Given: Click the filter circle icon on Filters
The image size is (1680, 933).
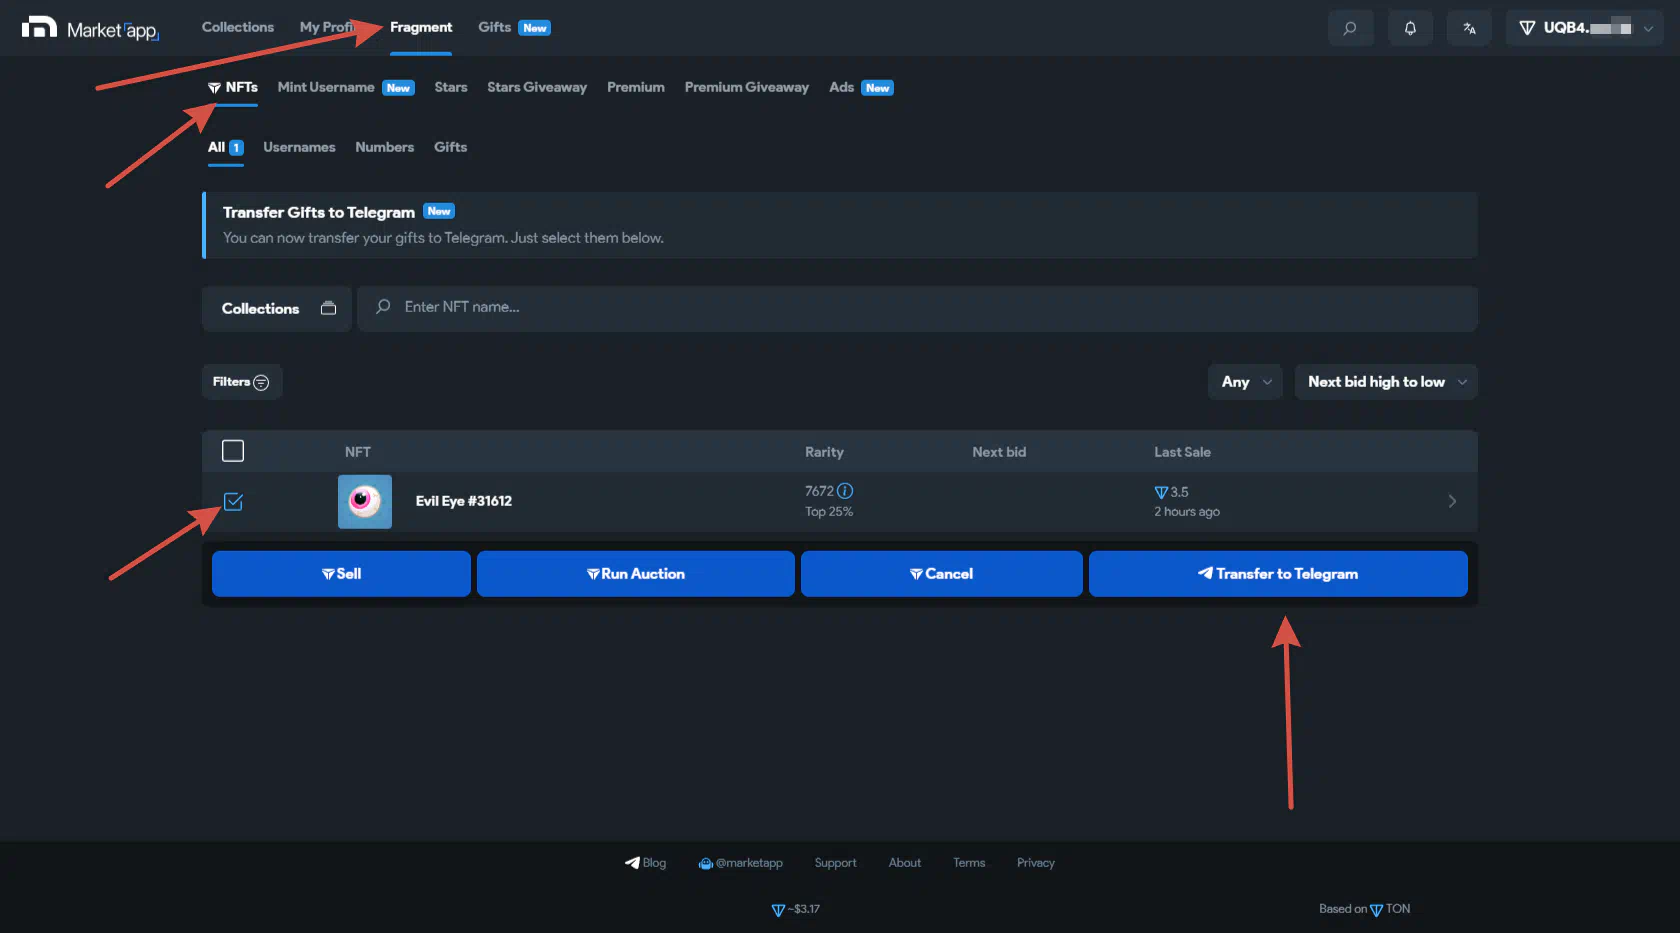Looking at the screenshot, I should coord(261,382).
